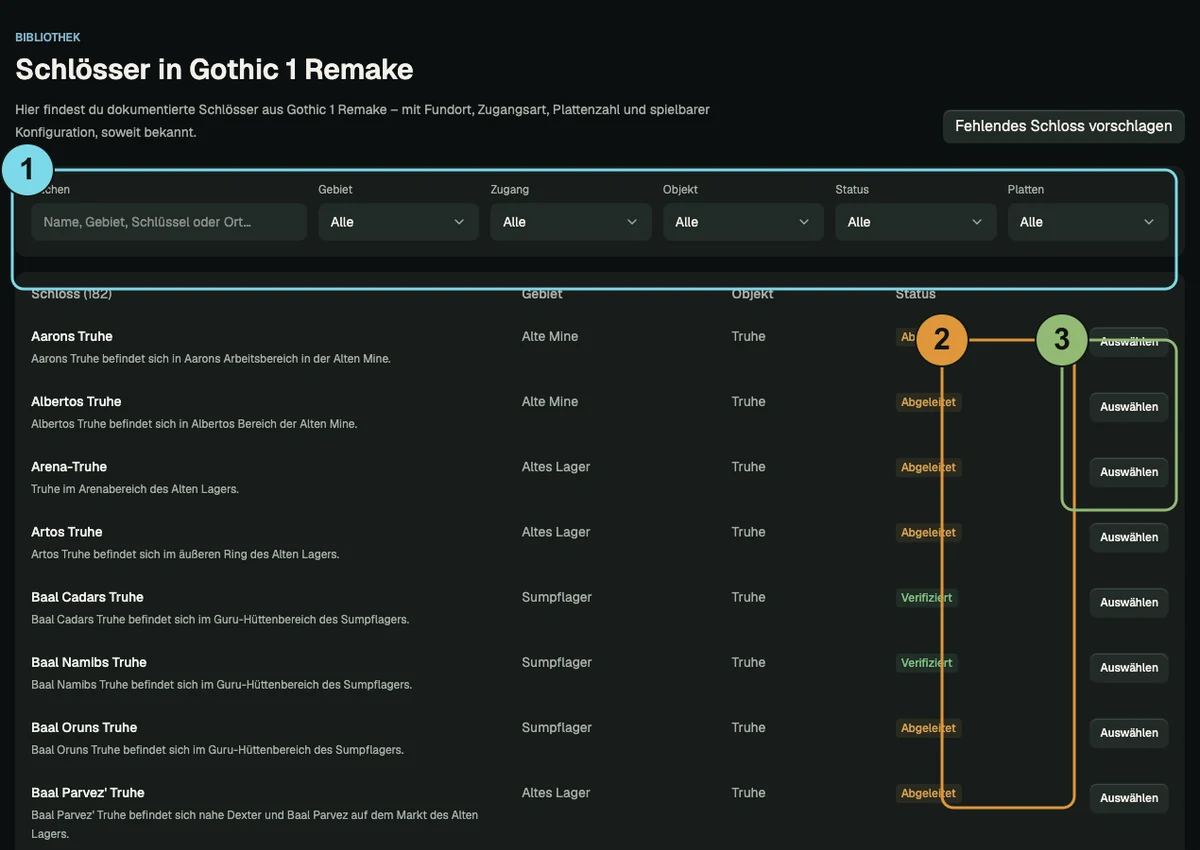The height and width of the screenshot is (850, 1200).
Task: Select Baal Namibs Truhe with its Auswählen button
Action: click(1129, 667)
